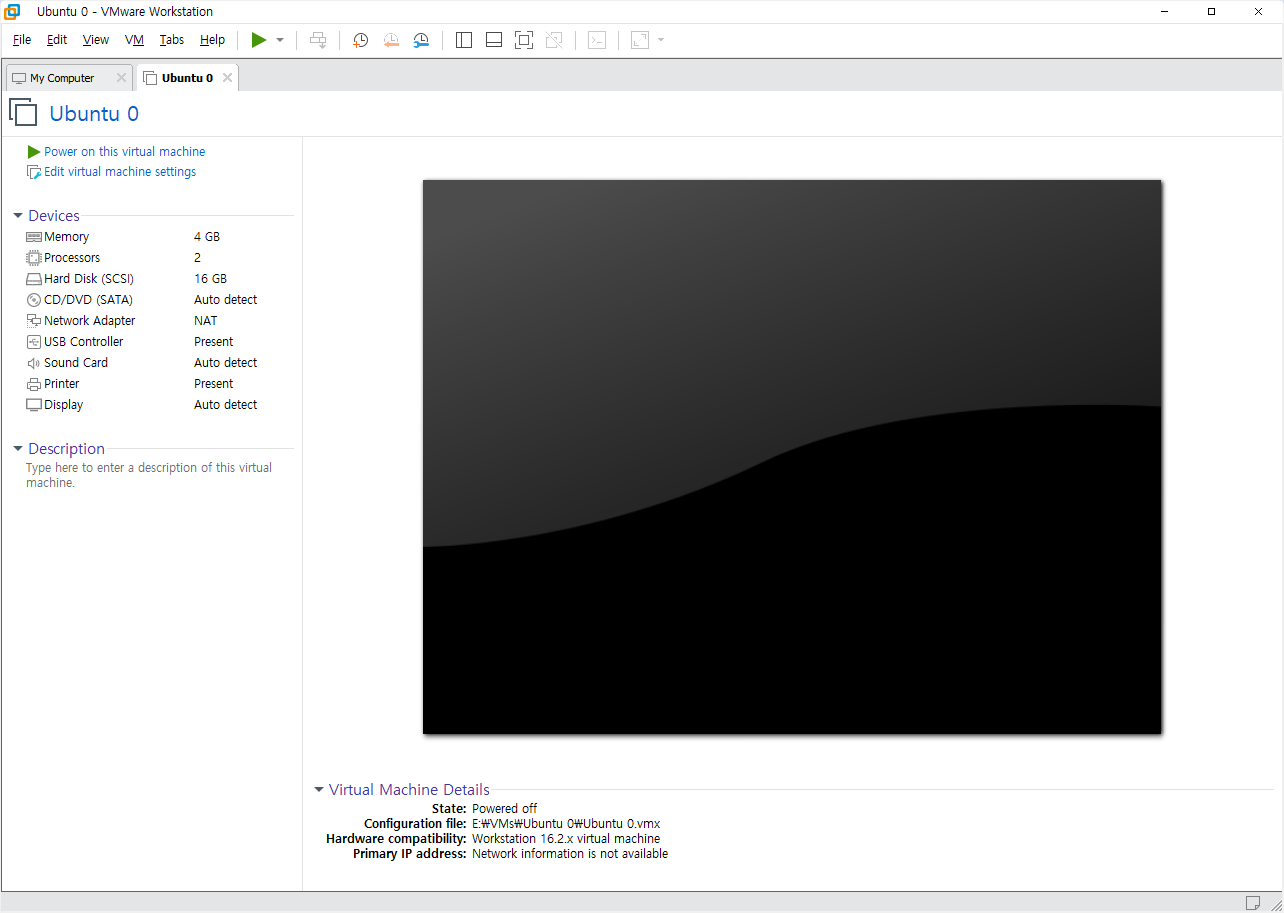Click the stretch guest display toolbar icon
The image size is (1284, 913).
(x=639, y=40)
